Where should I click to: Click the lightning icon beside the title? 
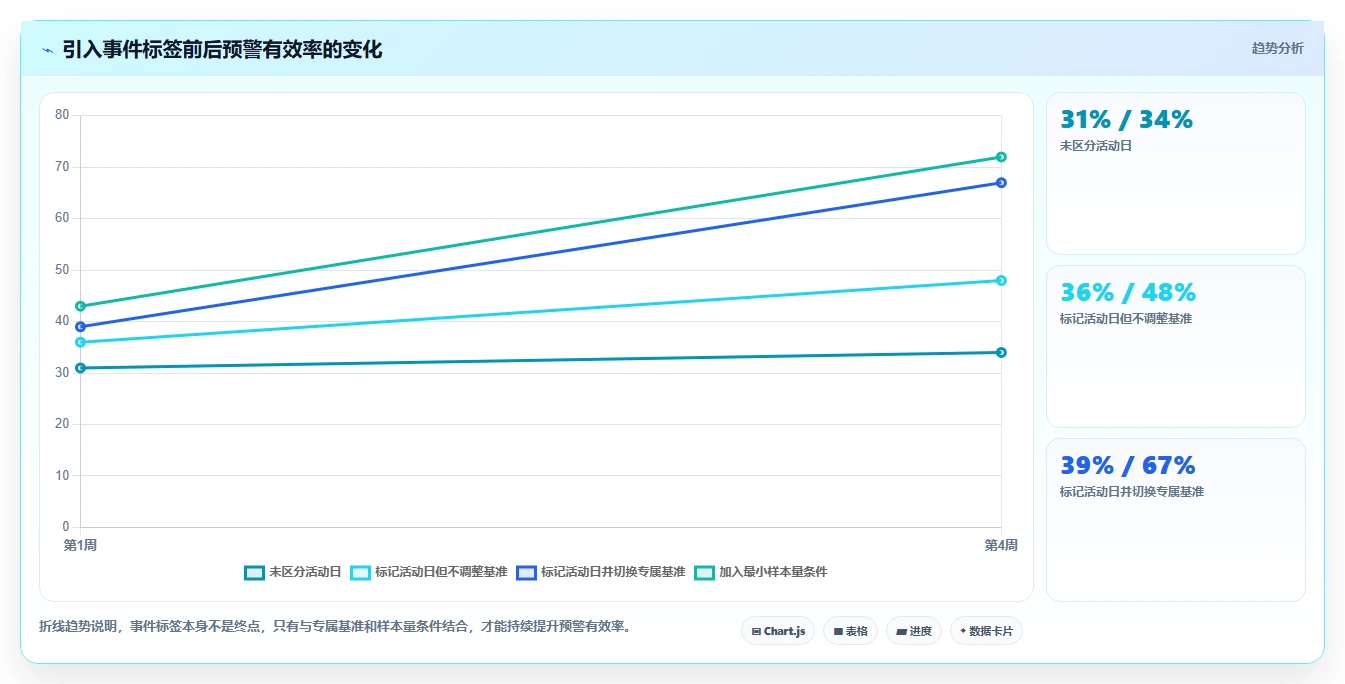tap(48, 50)
